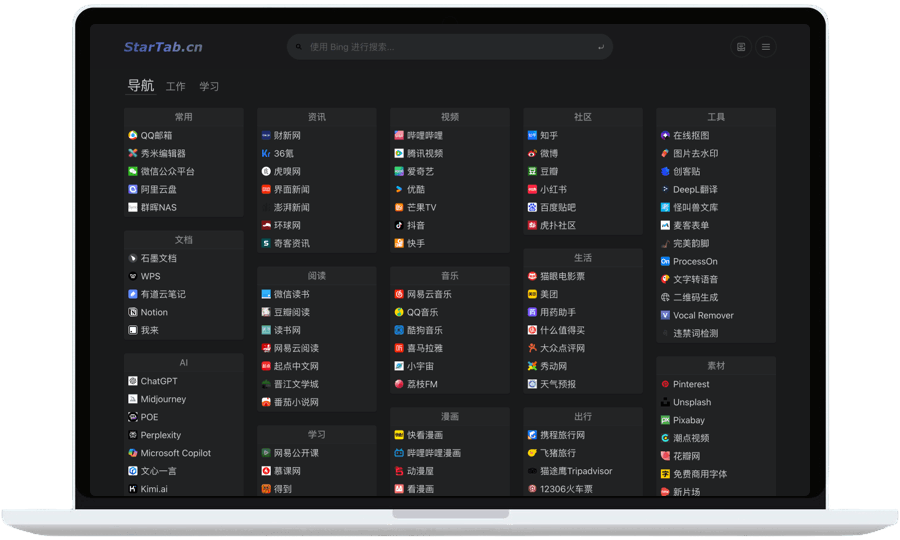Switch to the 导航 tab
Viewport: 900px width, 540px height.
click(x=141, y=86)
